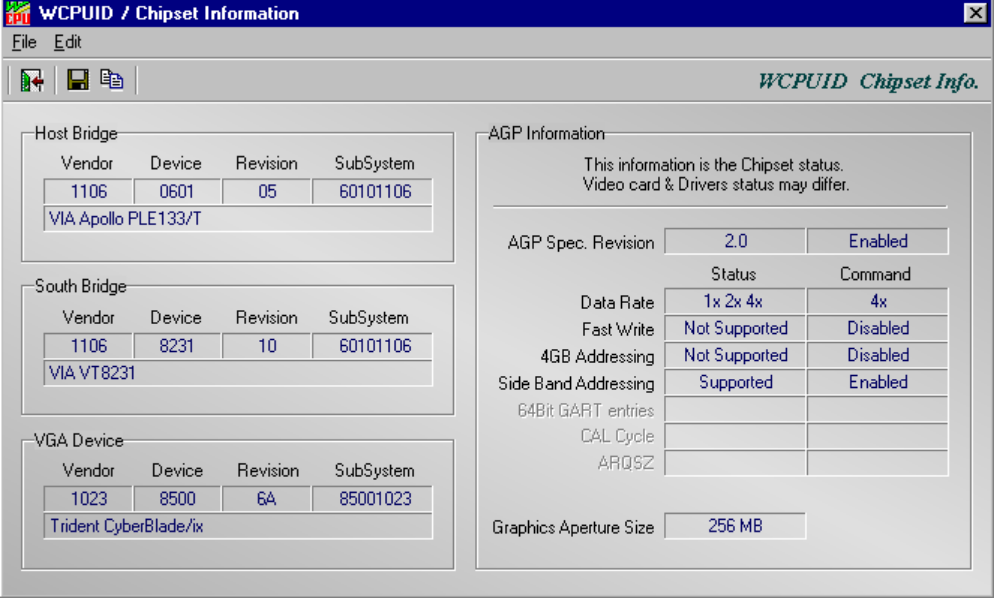Click Data Rate status 1x 2x 4x
This screenshot has height=598, width=994.
735,301
